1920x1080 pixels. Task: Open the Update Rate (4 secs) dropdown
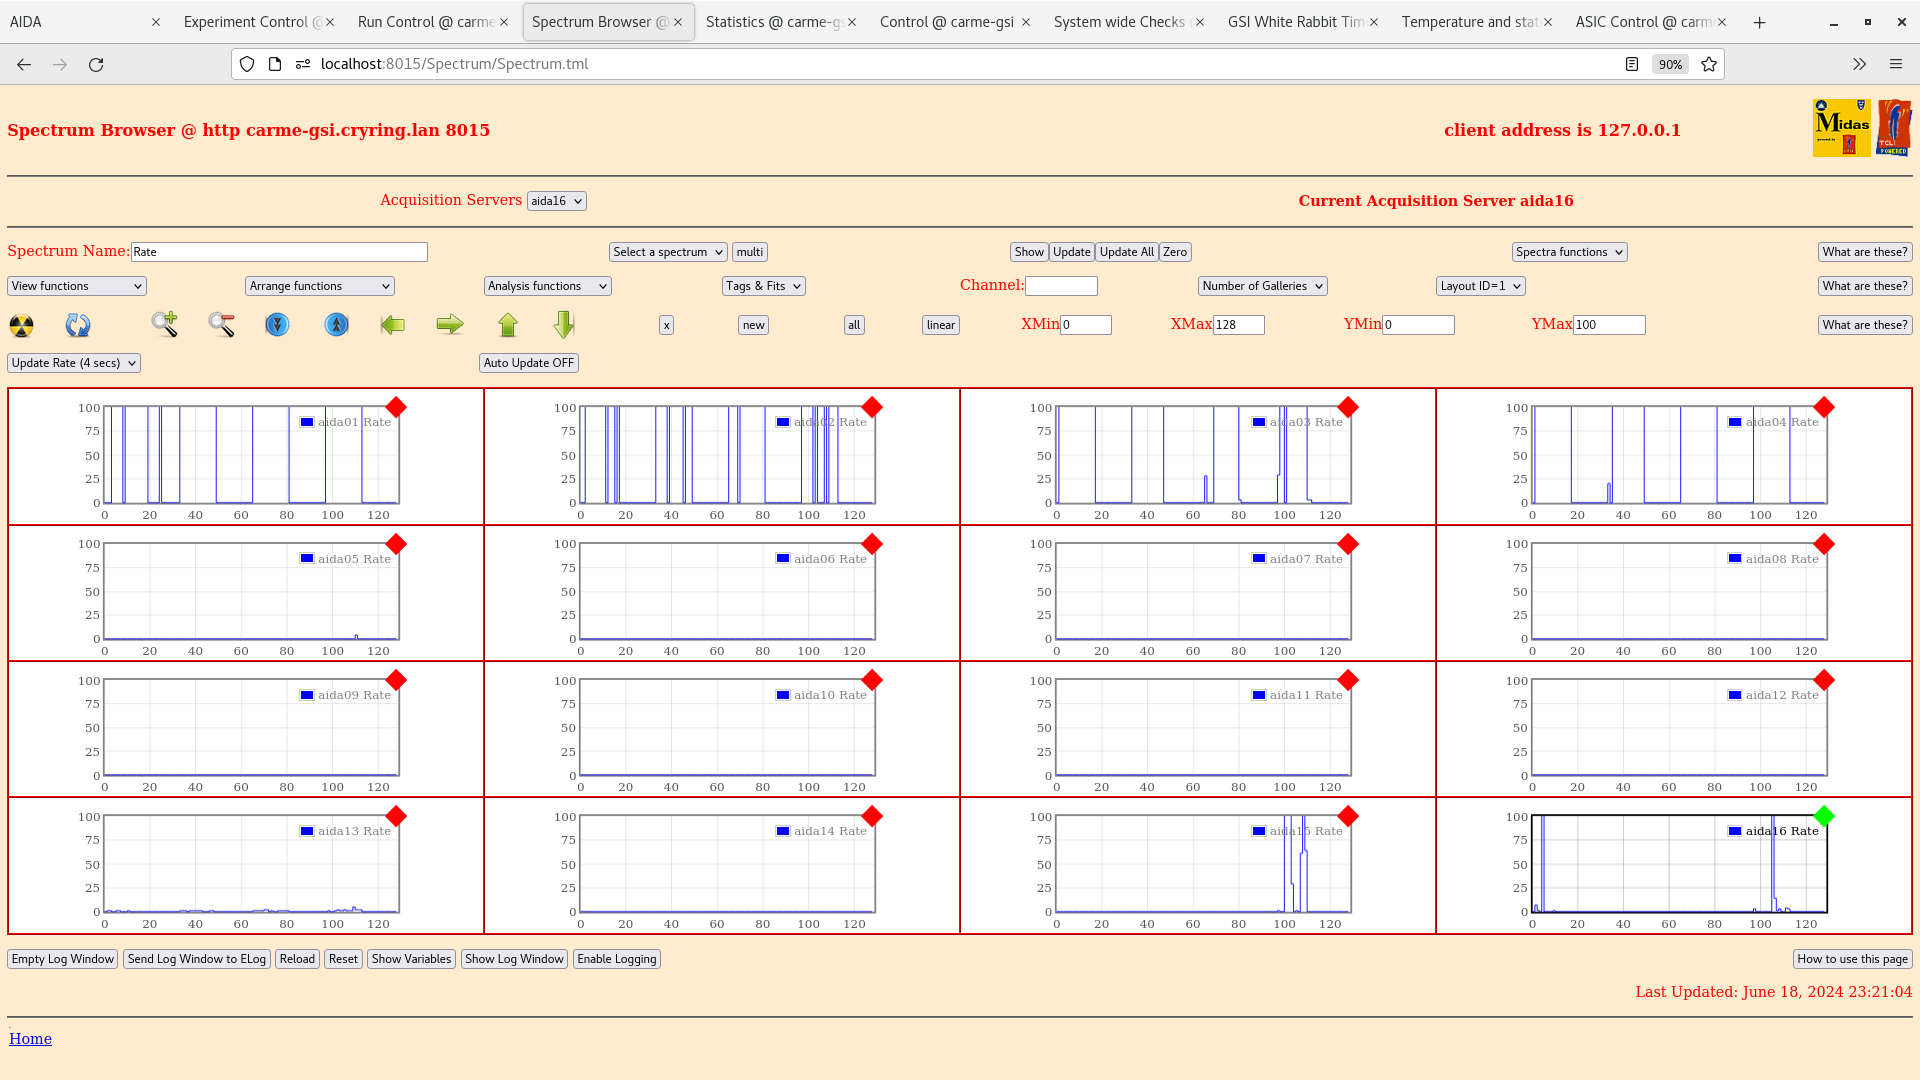point(74,363)
